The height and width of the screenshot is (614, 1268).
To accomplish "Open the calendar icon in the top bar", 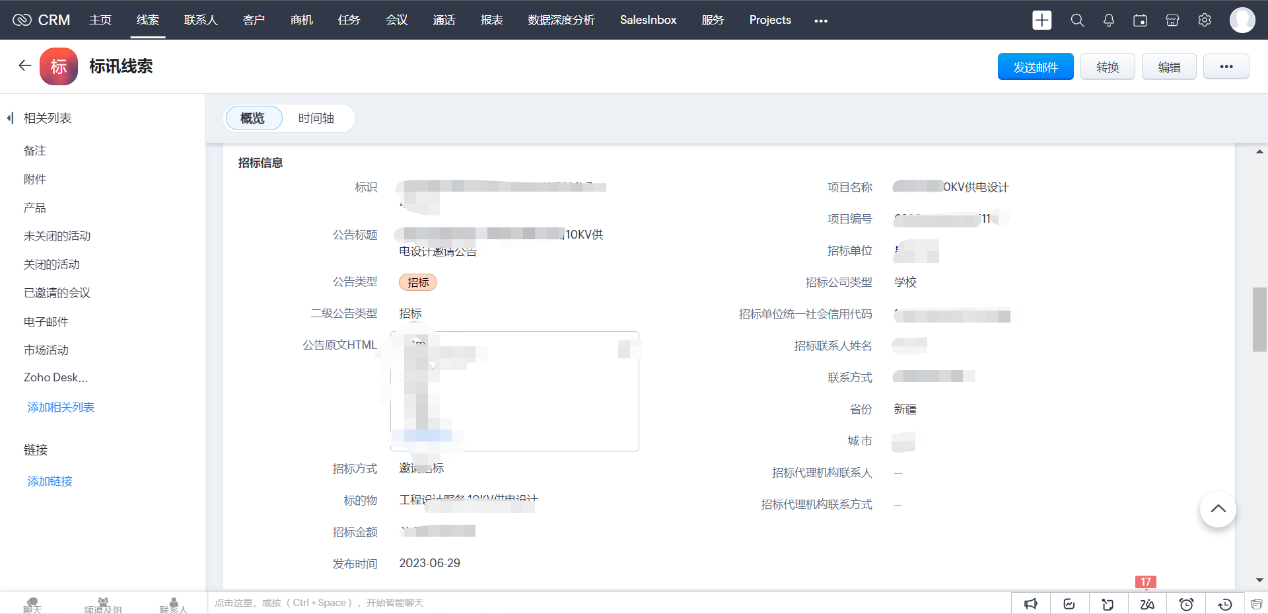I will 1140,19.
